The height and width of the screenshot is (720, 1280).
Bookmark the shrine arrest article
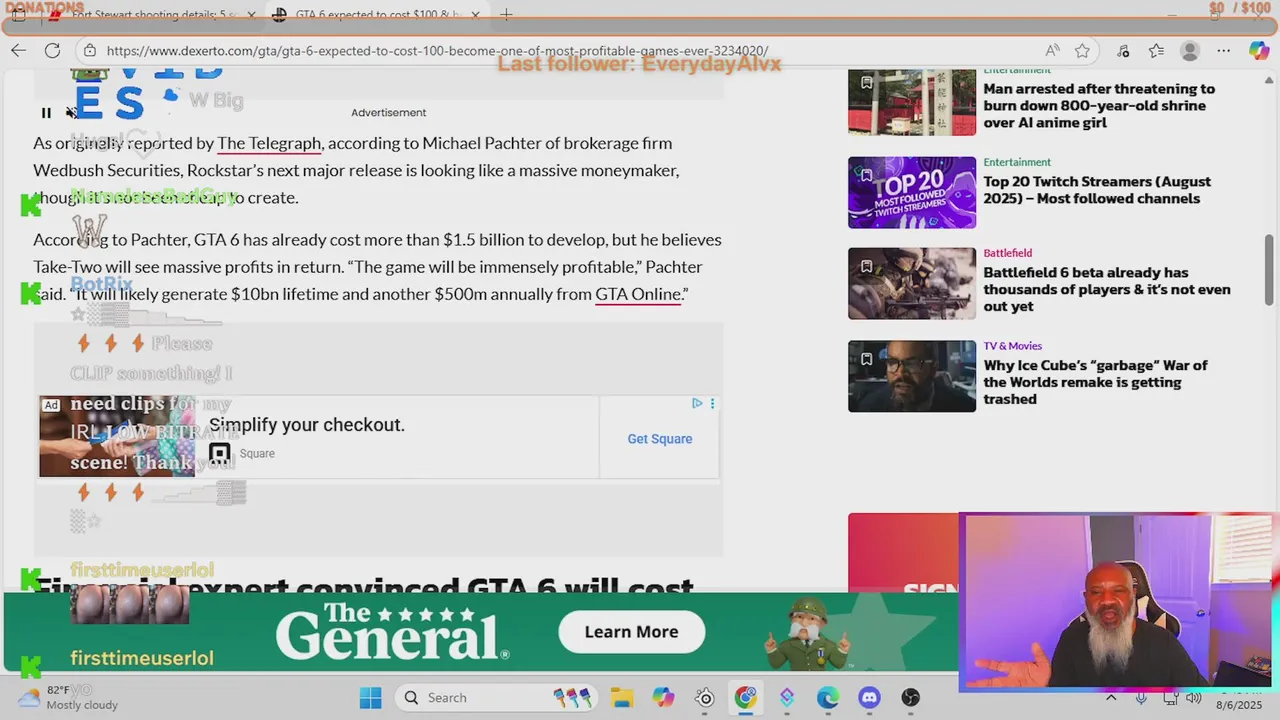point(866,82)
